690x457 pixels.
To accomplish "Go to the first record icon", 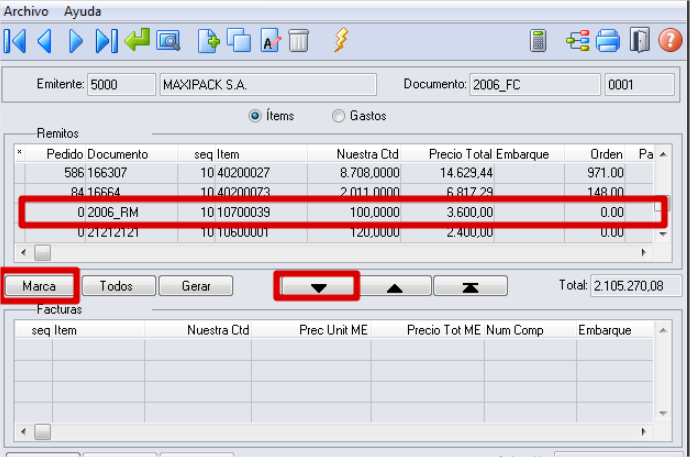I will point(15,41).
